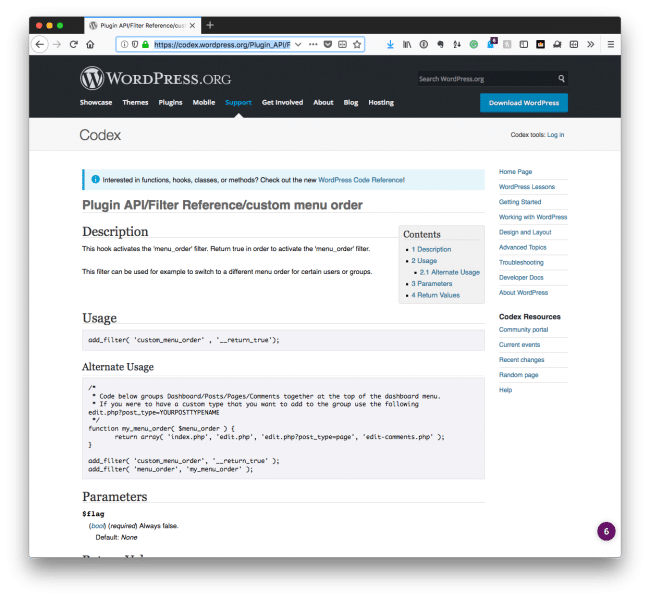Click the green padlock security icon

pyautogui.click(x=145, y=44)
